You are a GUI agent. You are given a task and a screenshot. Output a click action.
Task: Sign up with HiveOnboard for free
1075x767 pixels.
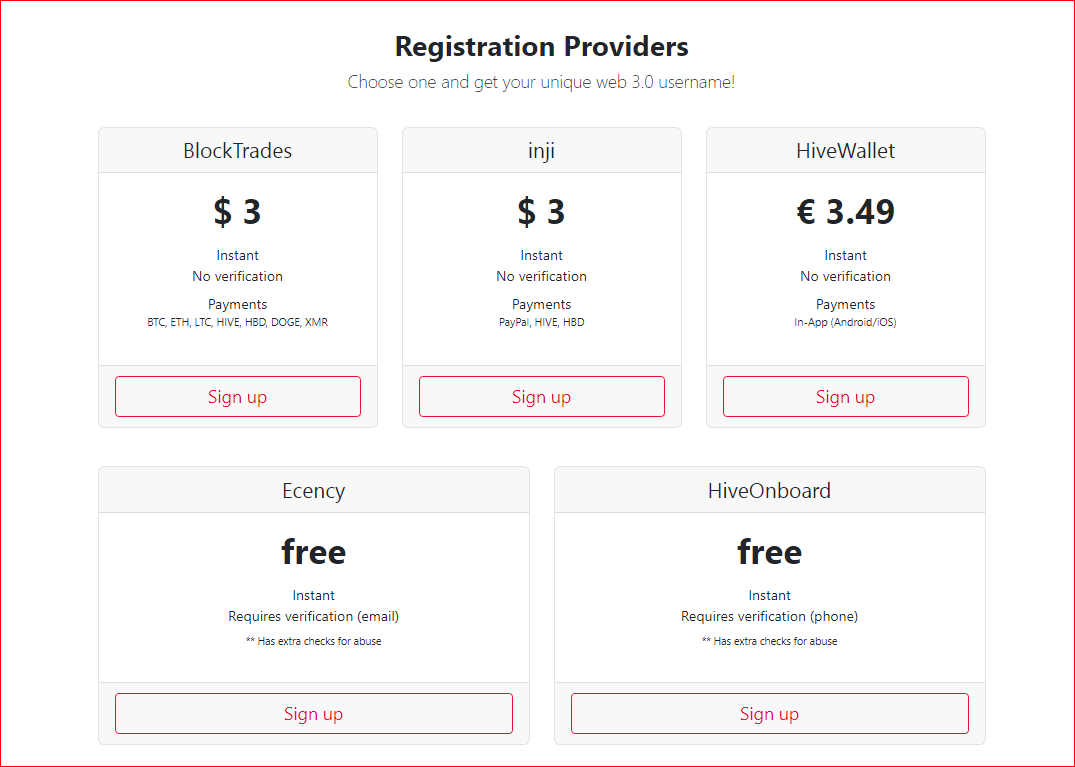[x=769, y=714]
